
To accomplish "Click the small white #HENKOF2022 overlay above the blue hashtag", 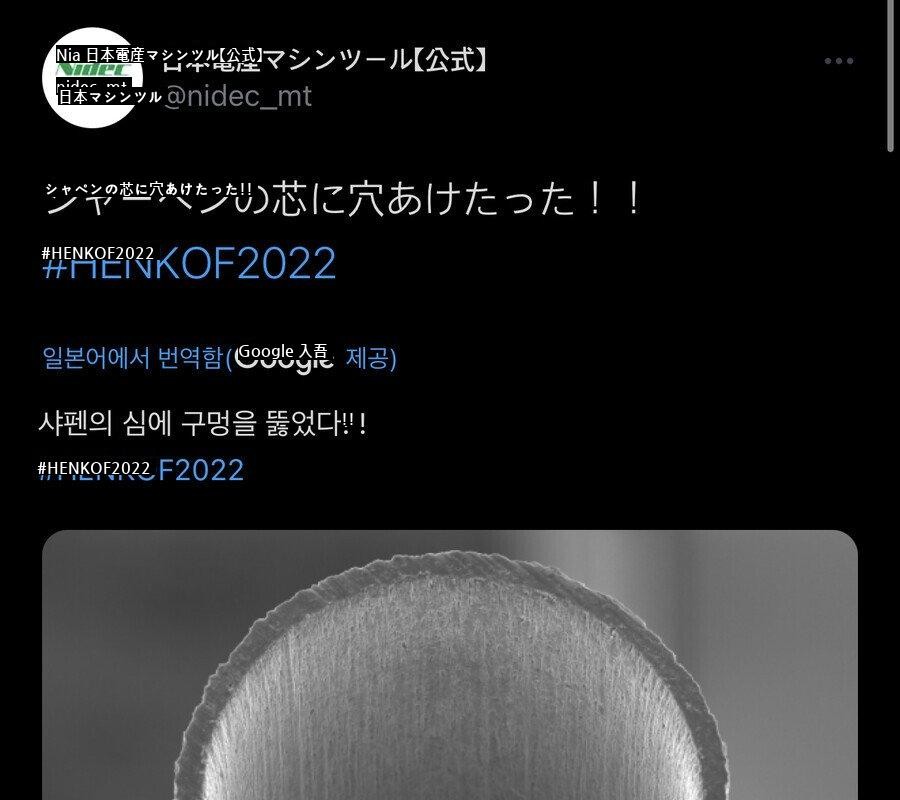I will coord(98,253).
